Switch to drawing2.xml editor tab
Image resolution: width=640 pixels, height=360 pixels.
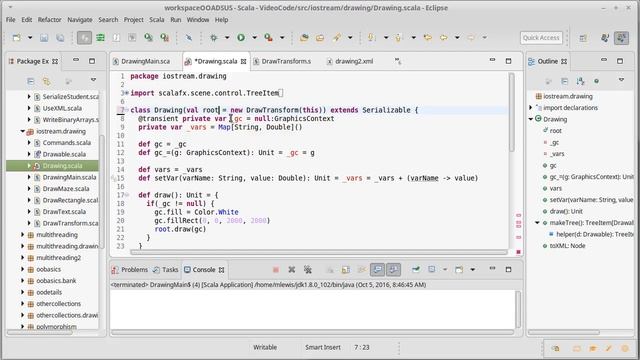tap(353, 61)
